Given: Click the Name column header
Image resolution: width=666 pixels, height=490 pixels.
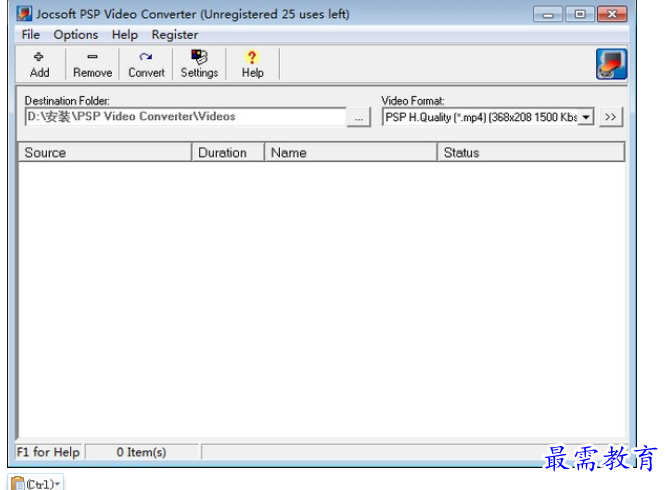Looking at the screenshot, I should point(350,152).
